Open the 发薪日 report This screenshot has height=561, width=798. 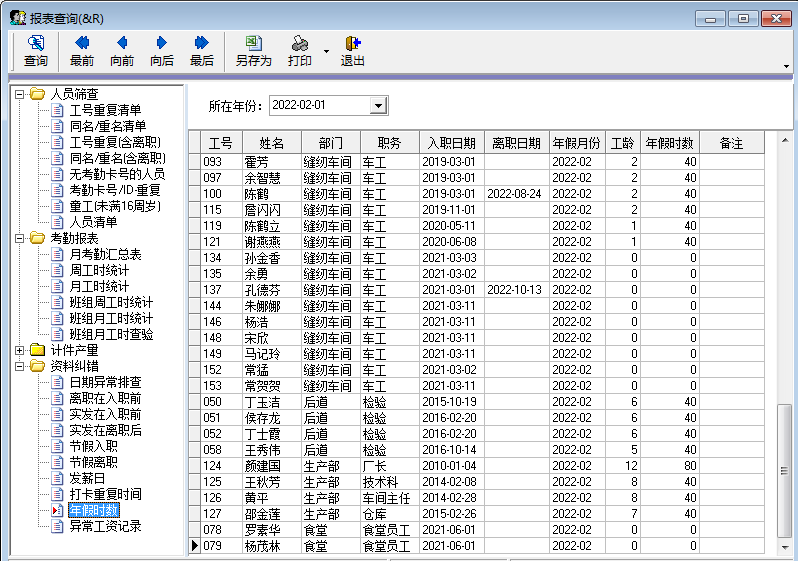tap(87, 478)
